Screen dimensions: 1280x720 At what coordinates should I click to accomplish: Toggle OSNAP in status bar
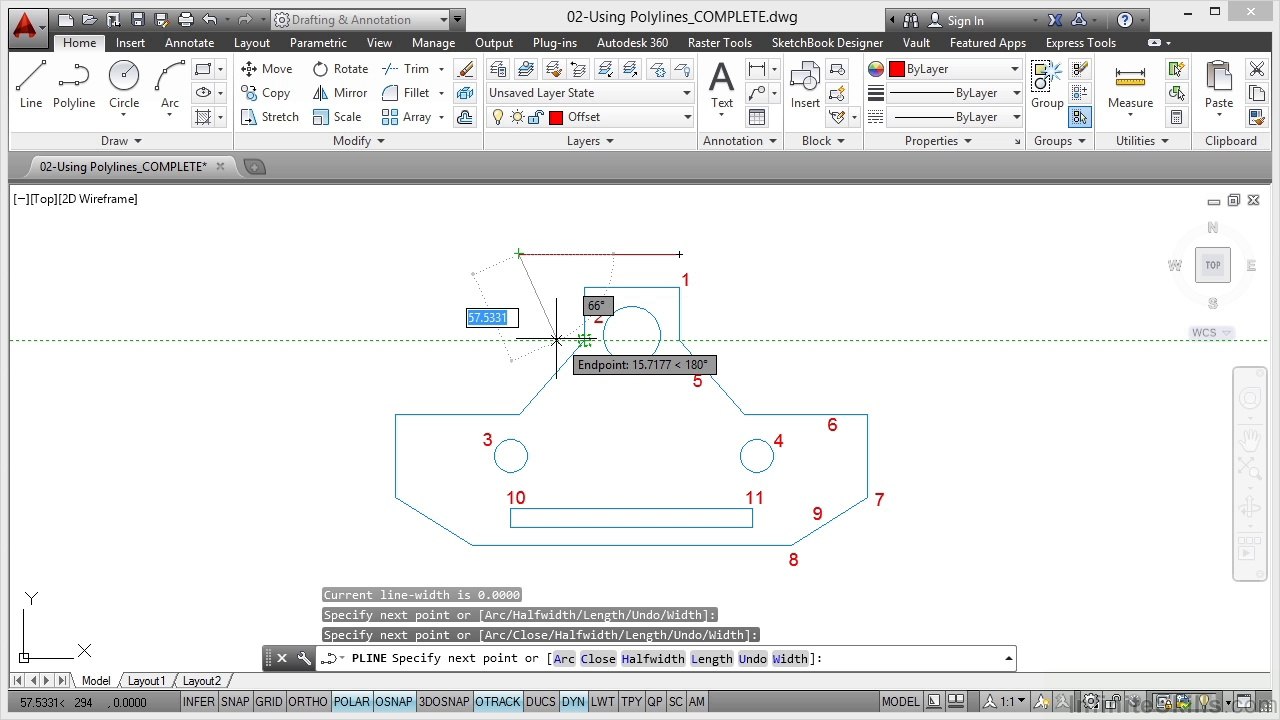tap(394, 702)
